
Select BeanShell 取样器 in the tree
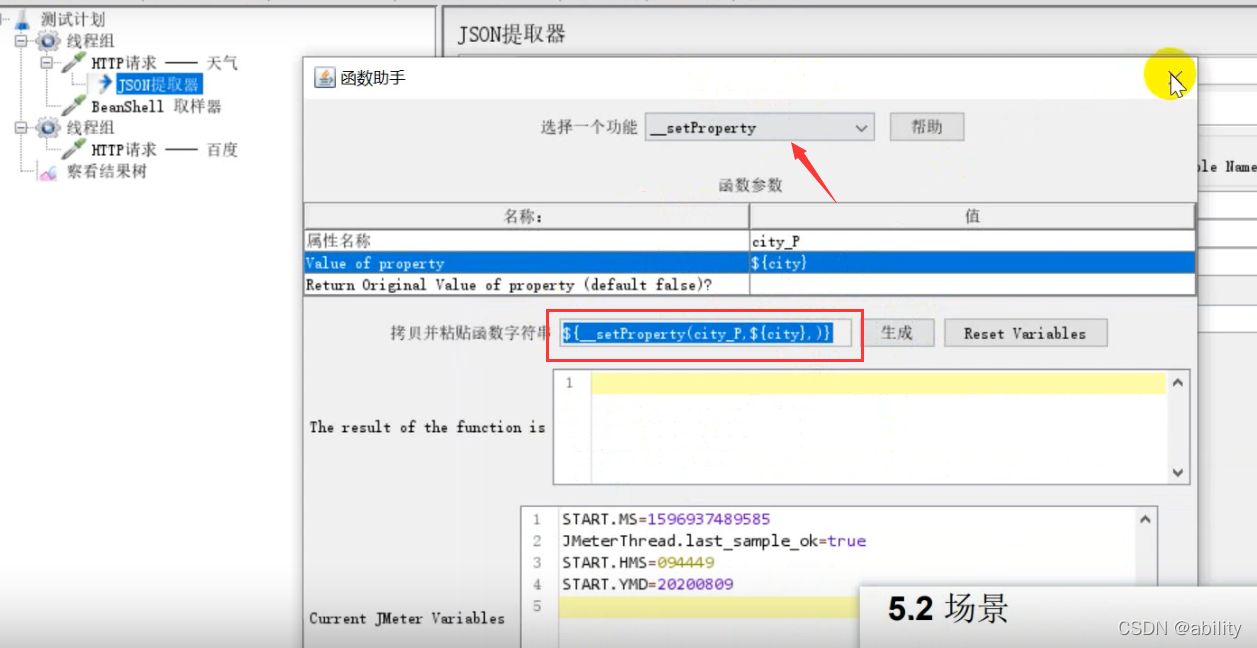point(156,106)
